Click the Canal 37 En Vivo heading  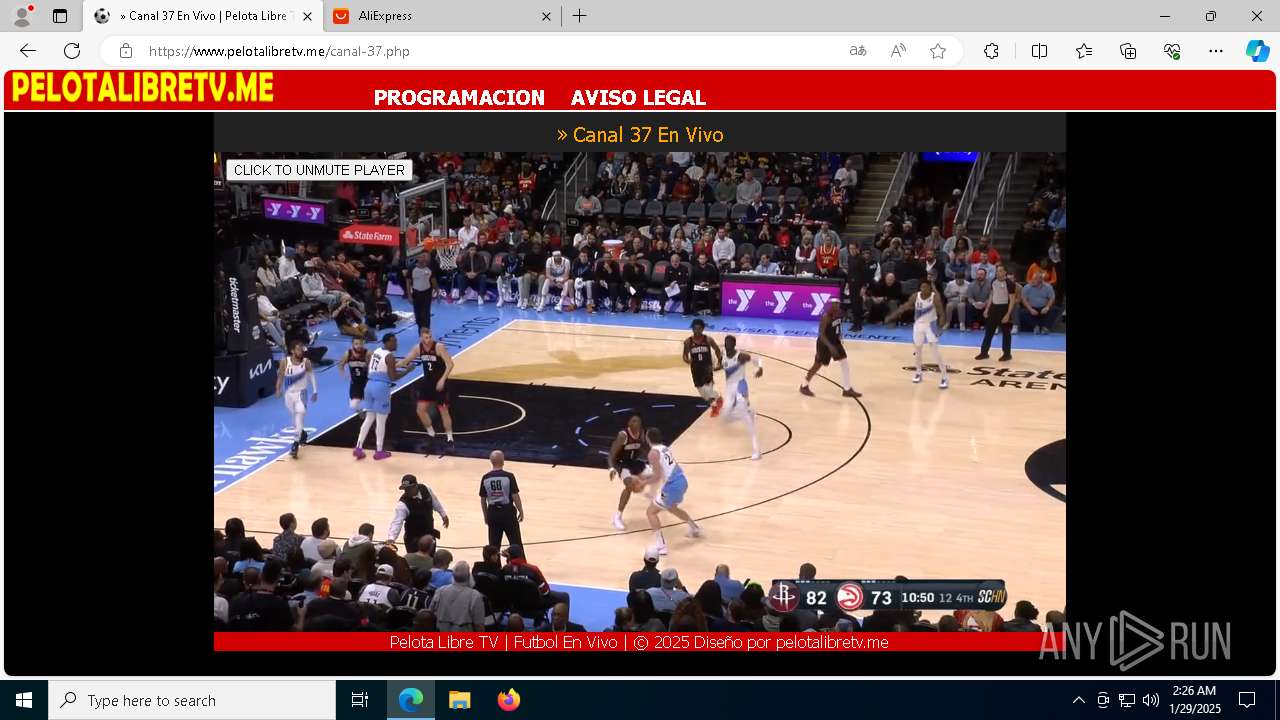click(x=640, y=135)
